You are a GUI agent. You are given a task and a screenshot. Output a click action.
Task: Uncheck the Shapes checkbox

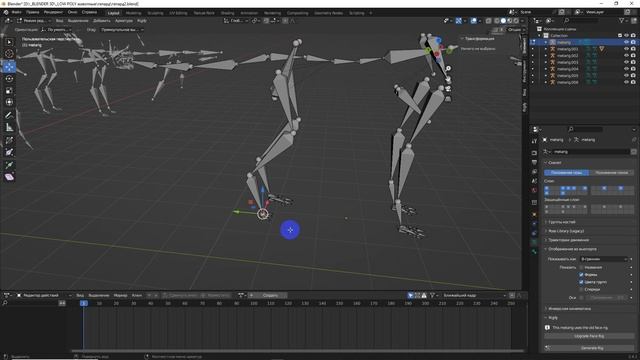click(581, 275)
